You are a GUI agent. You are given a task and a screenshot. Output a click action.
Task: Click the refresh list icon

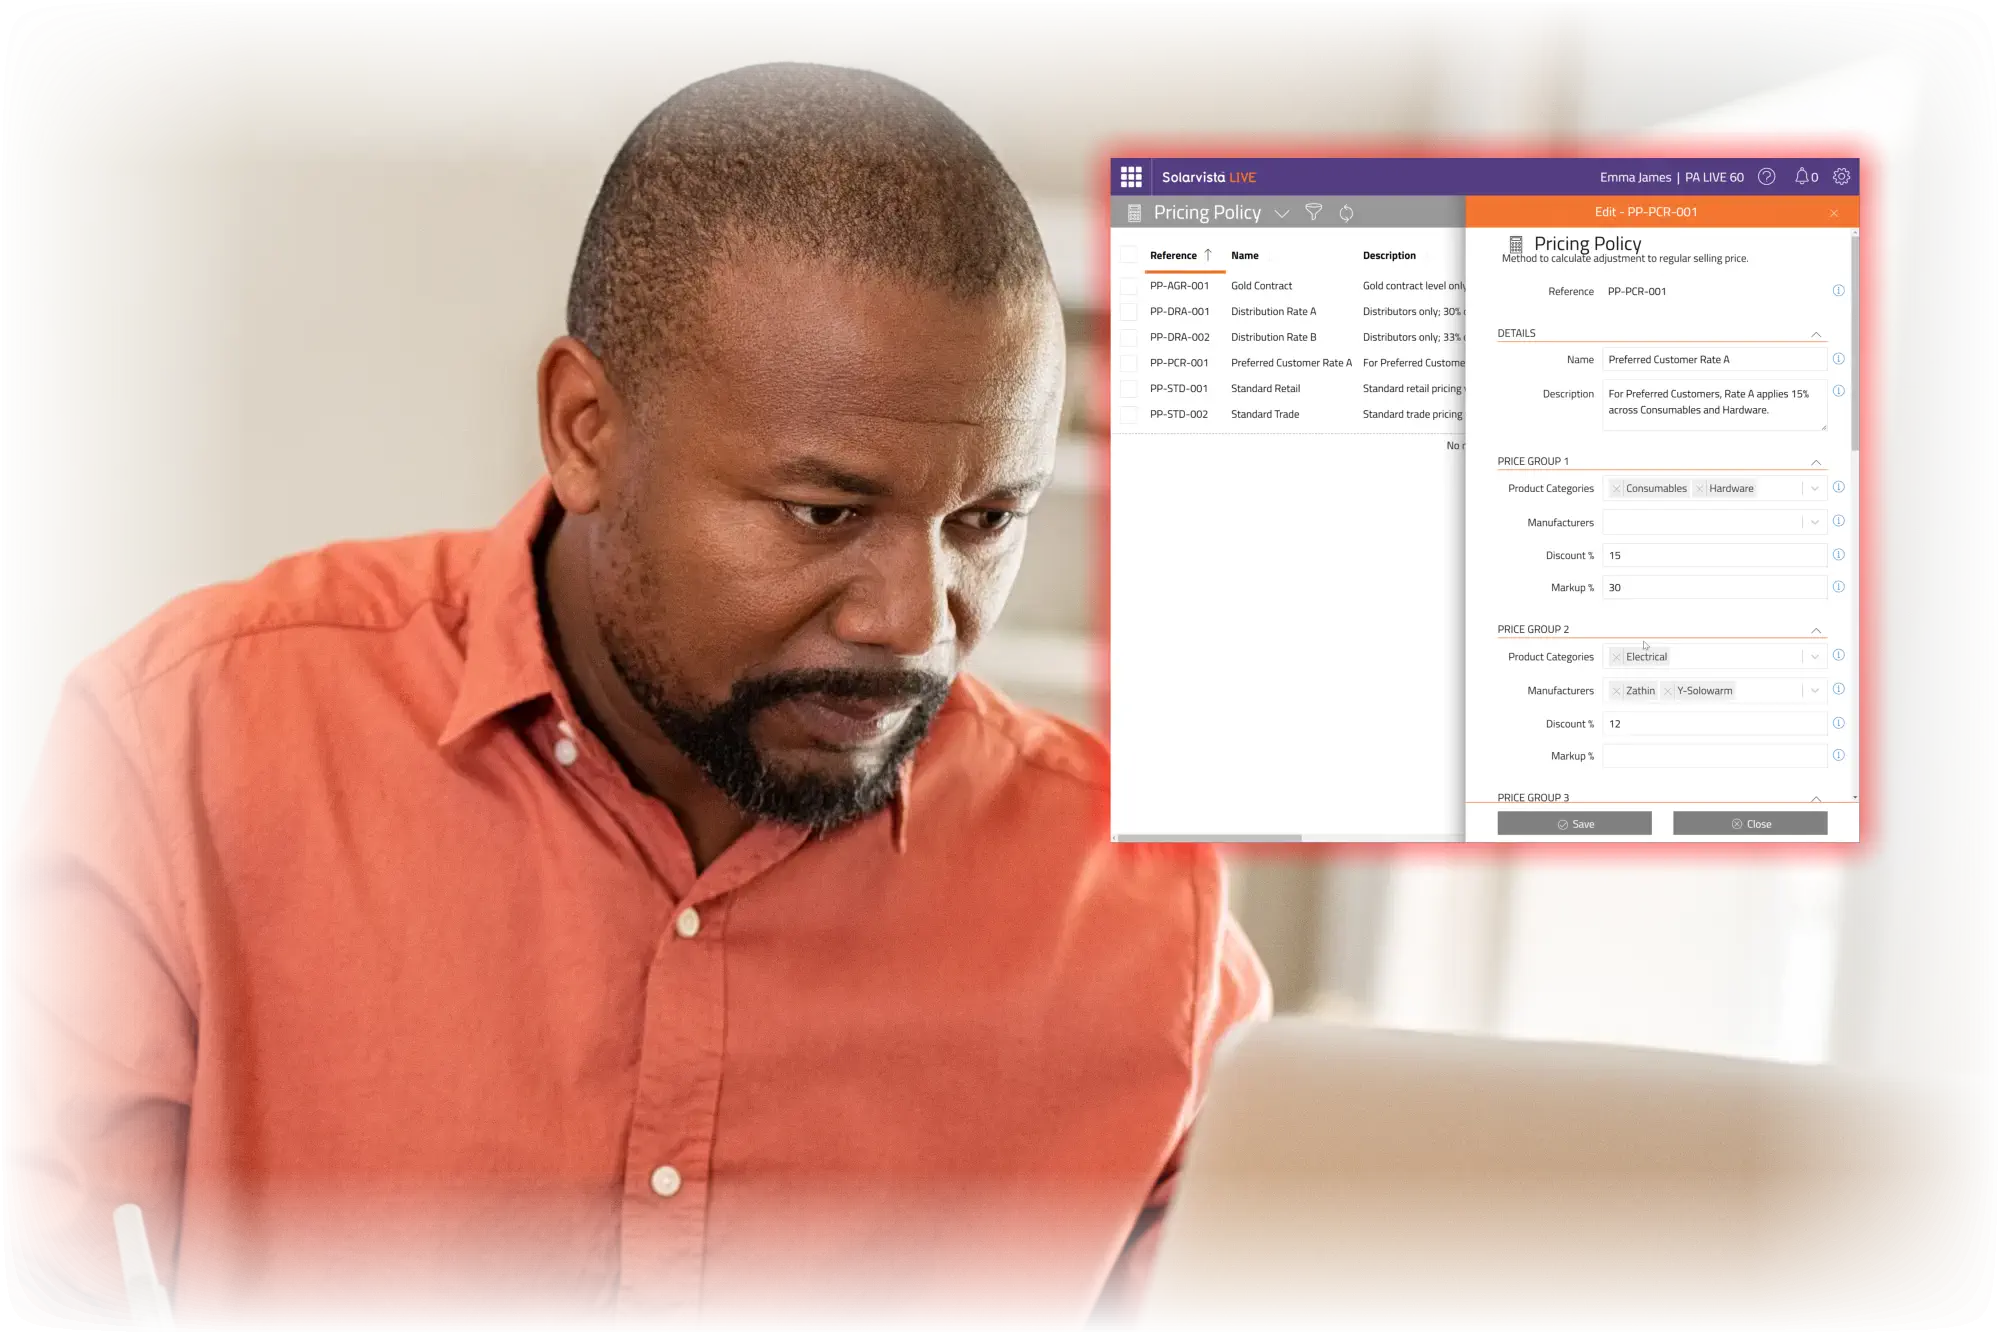(x=1347, y=213)
